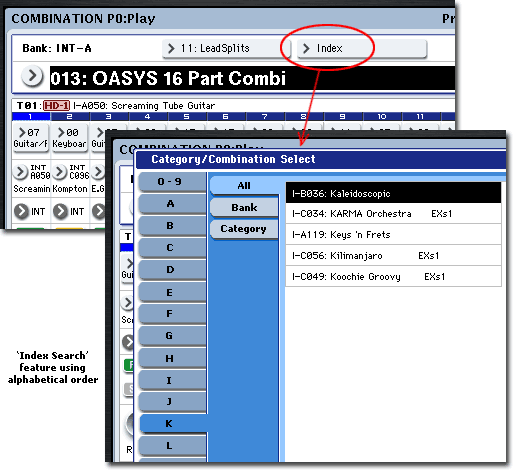Choose the H index tab
This screenshot has width=515, height=473.
point(172,358)
